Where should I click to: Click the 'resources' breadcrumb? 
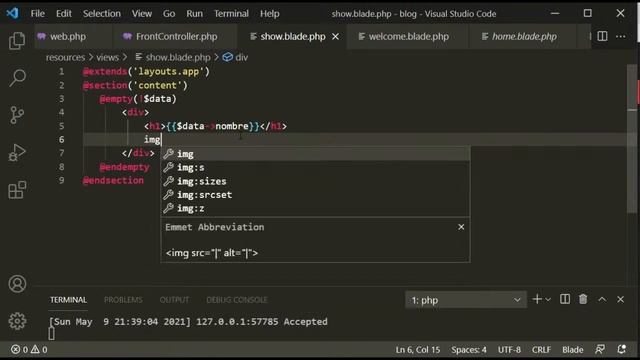pyautogui.click(x=65, y=58)
